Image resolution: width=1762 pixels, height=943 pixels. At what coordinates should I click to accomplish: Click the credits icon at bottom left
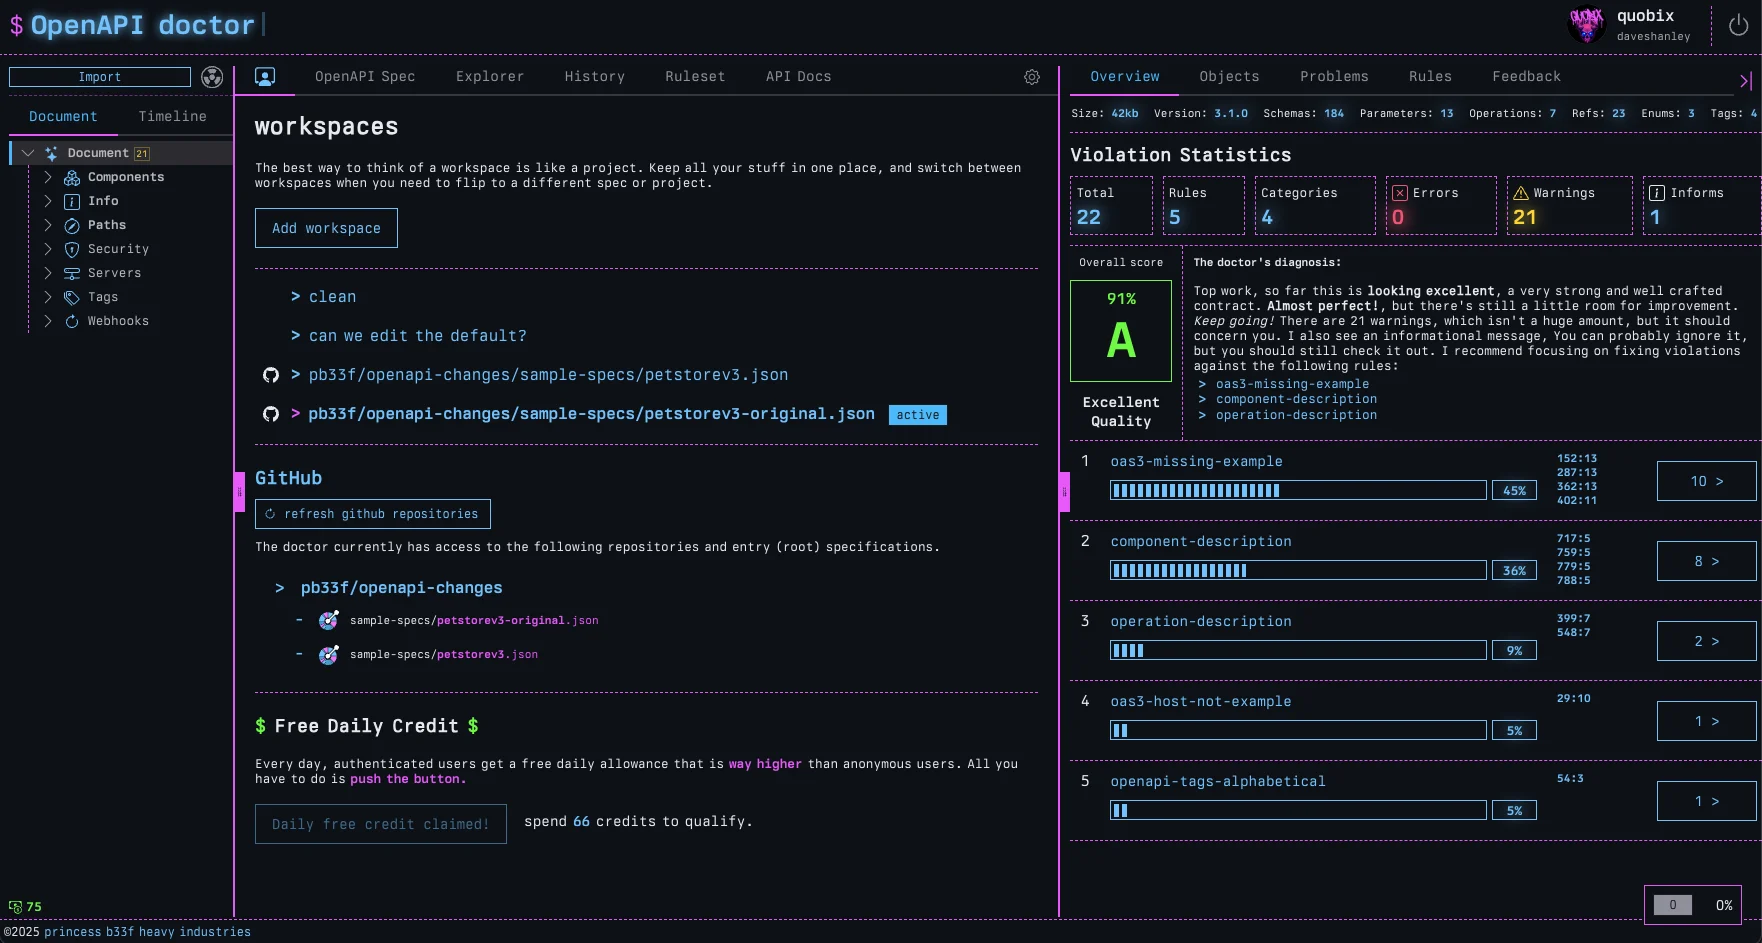[15, 907]
